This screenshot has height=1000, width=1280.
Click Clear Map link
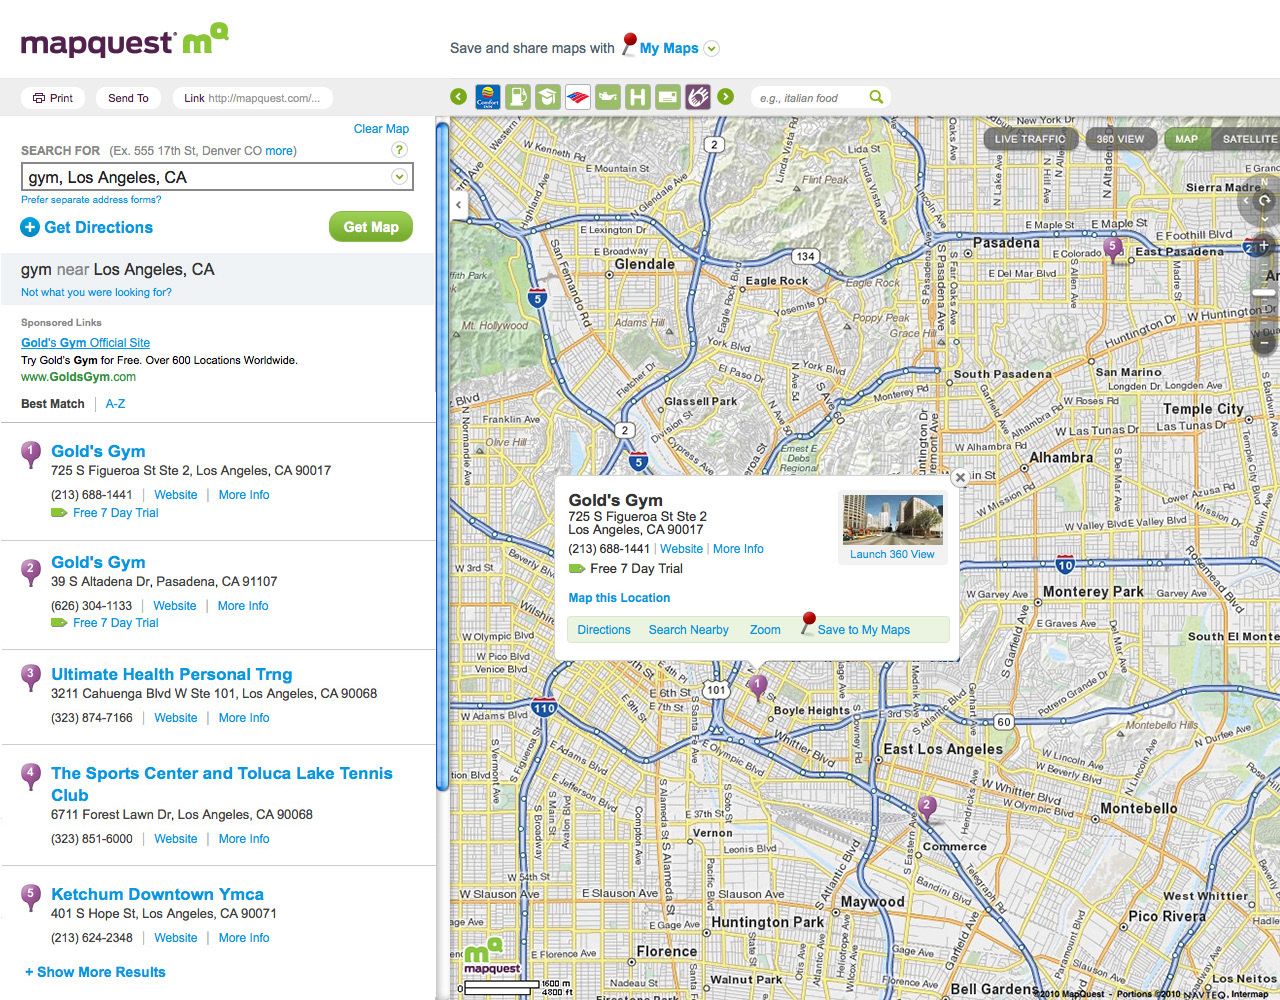pos(381,129)
